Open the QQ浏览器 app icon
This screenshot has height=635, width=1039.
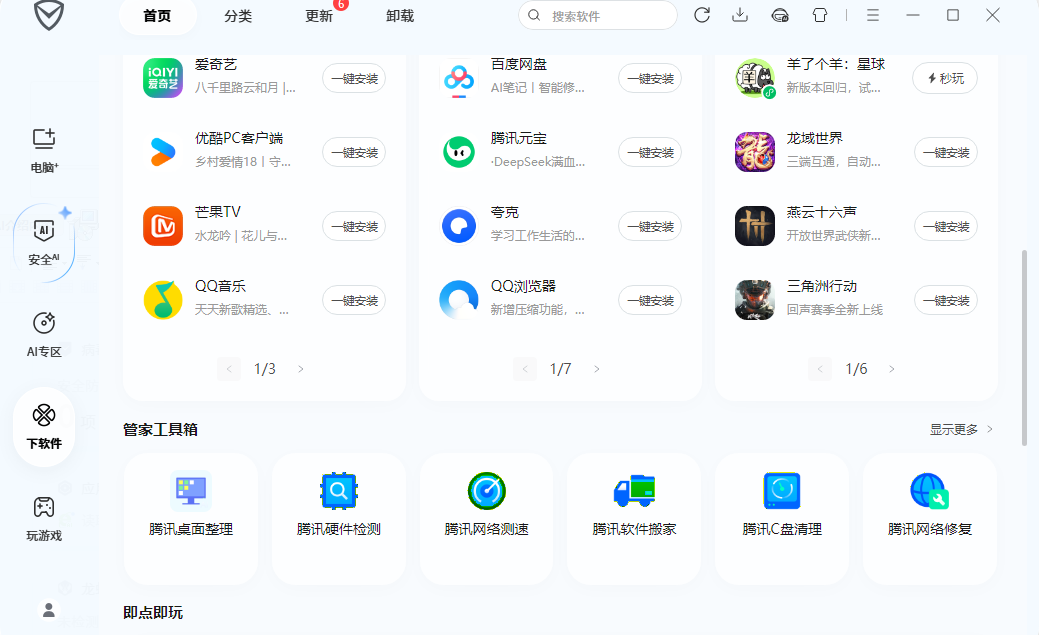tap(459, 300)
